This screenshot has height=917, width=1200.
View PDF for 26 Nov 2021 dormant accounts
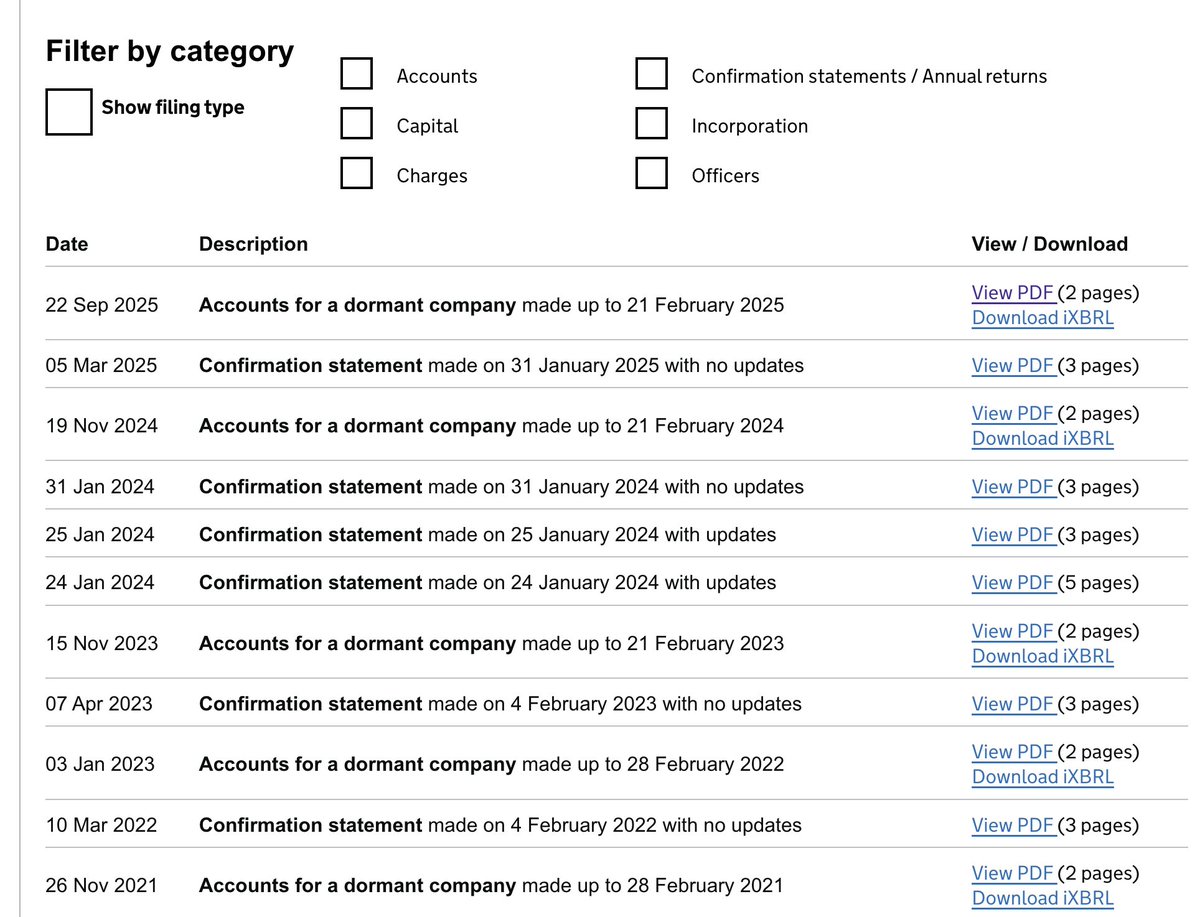pos(1013,873)
